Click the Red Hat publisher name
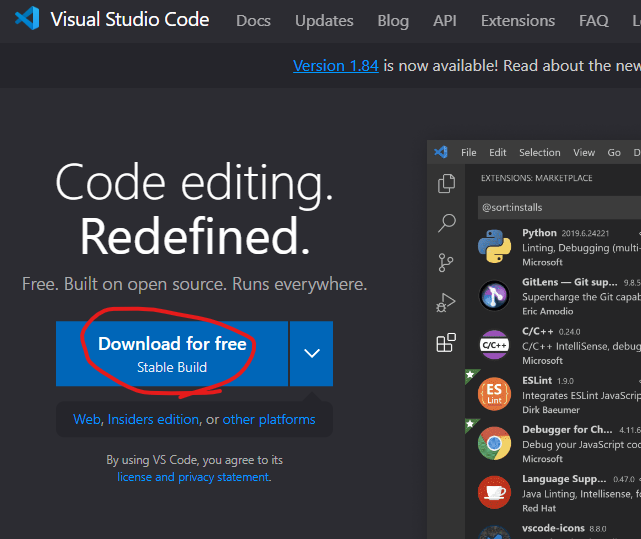641x539 pixels. (x=539, y=508)
